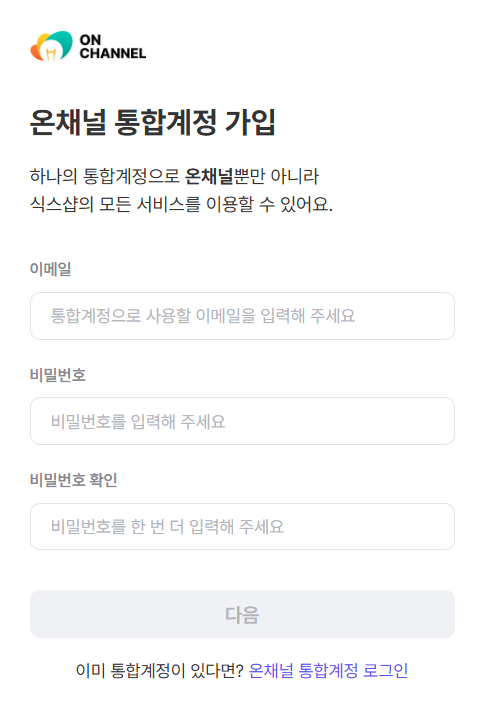Click the 비밀번호 field label

pyautogui.click(x=58, y=375)
